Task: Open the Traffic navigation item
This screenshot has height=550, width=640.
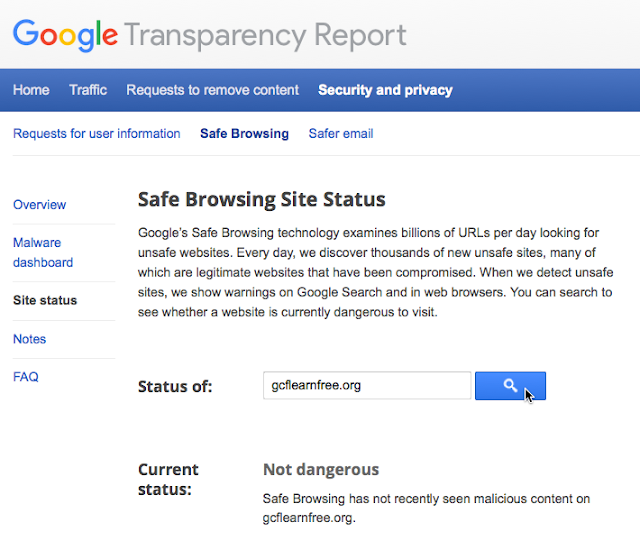Action: pos(88,90)
